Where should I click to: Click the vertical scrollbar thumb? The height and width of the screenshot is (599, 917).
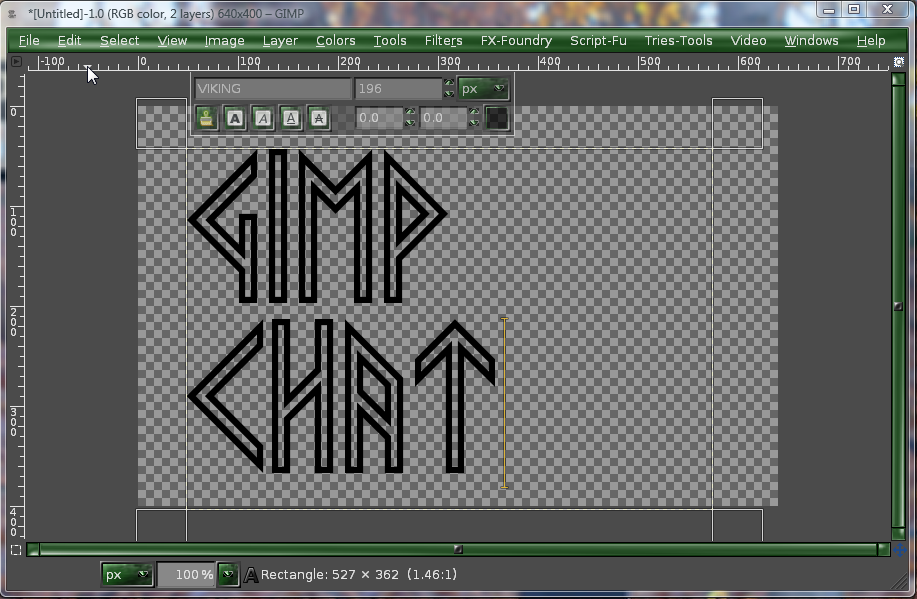click(898, 306)
